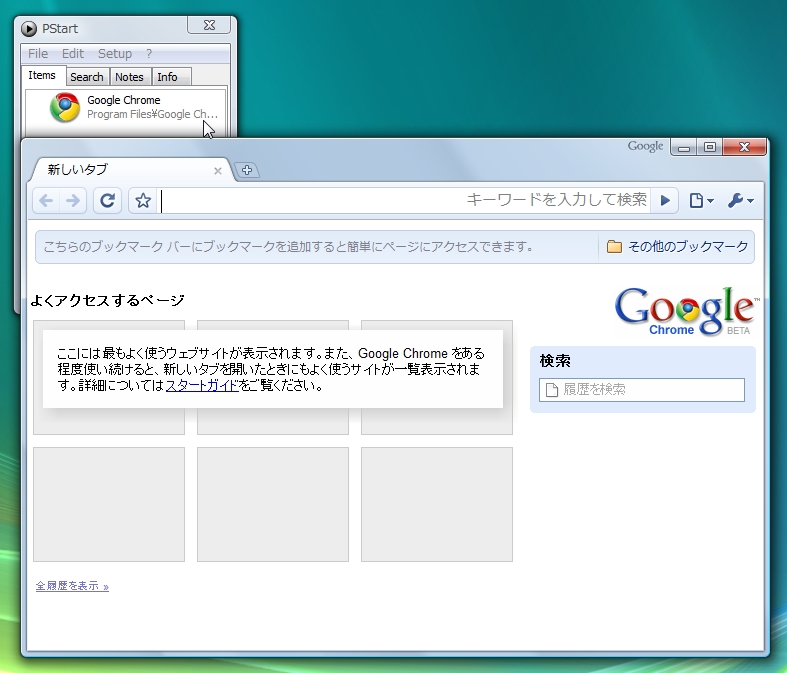This screenshot has width=787, height=673.
Task: Click the よくアクセスするページ heading
Action: [x=107, y=300]
